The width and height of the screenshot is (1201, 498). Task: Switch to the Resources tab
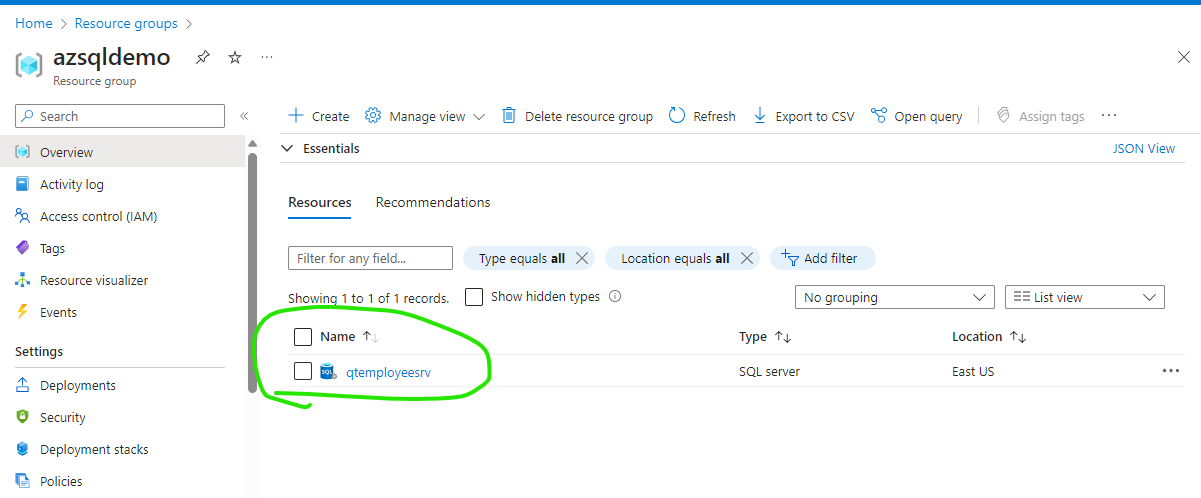pos(320,202)
